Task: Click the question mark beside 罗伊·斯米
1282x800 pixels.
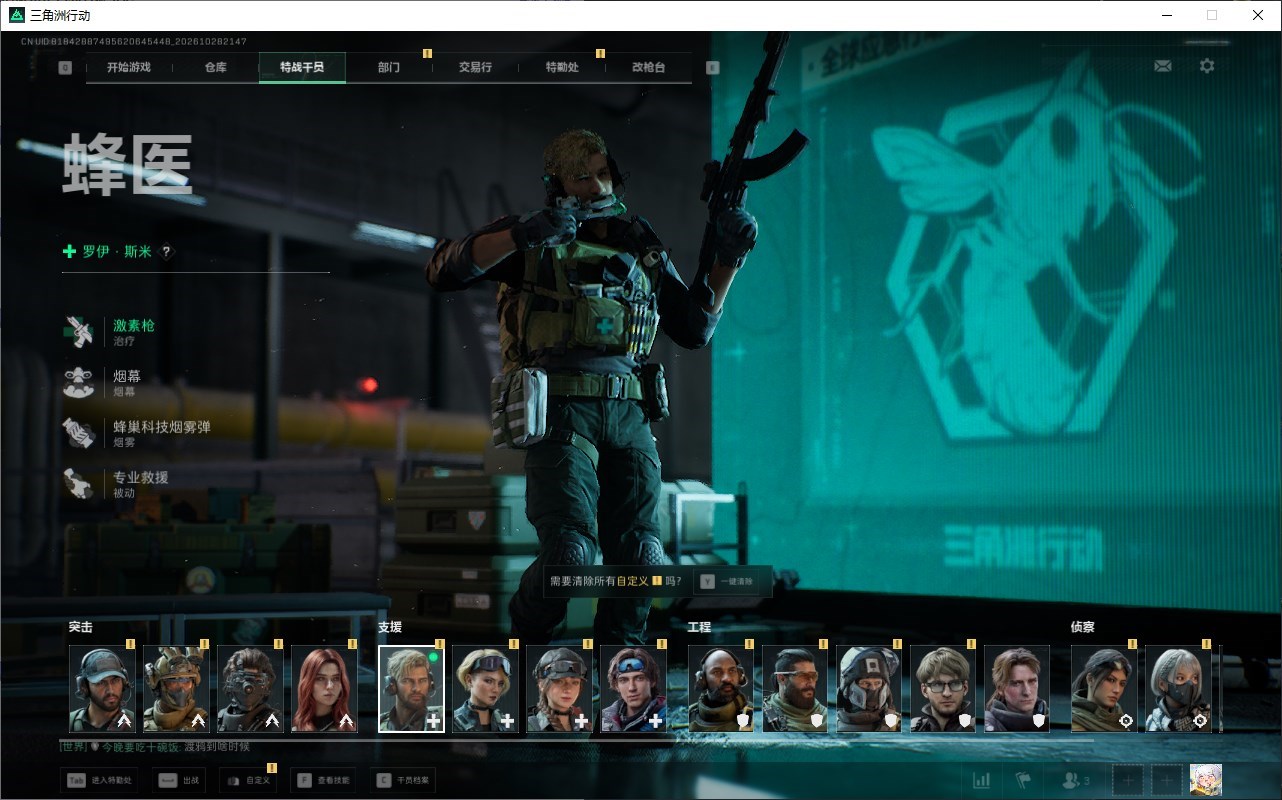Action: tap(166, 252)
